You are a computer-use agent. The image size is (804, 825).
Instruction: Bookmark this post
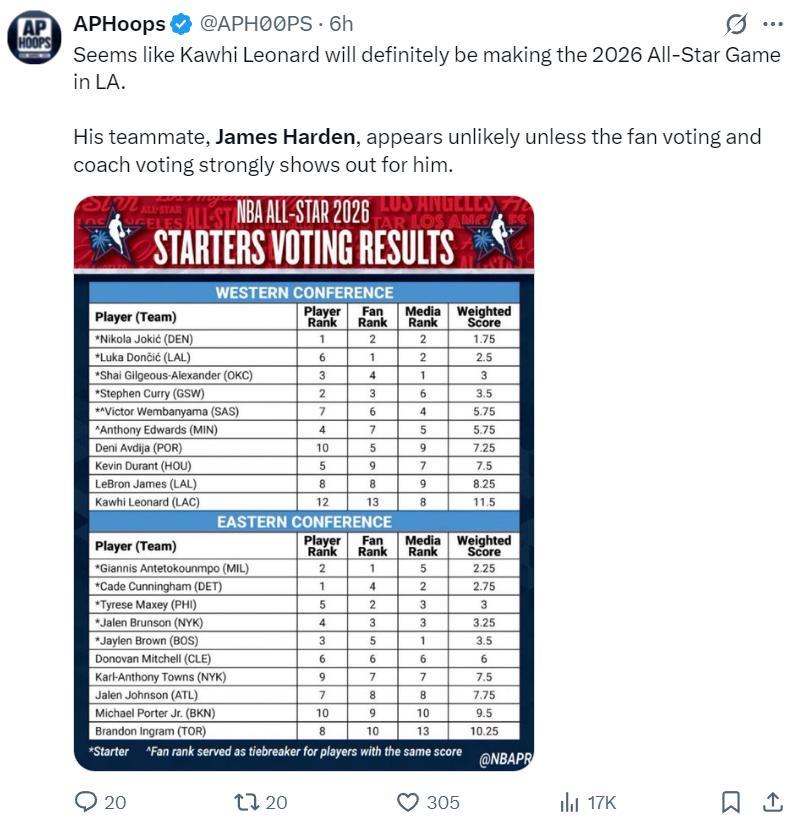[731, 802]
